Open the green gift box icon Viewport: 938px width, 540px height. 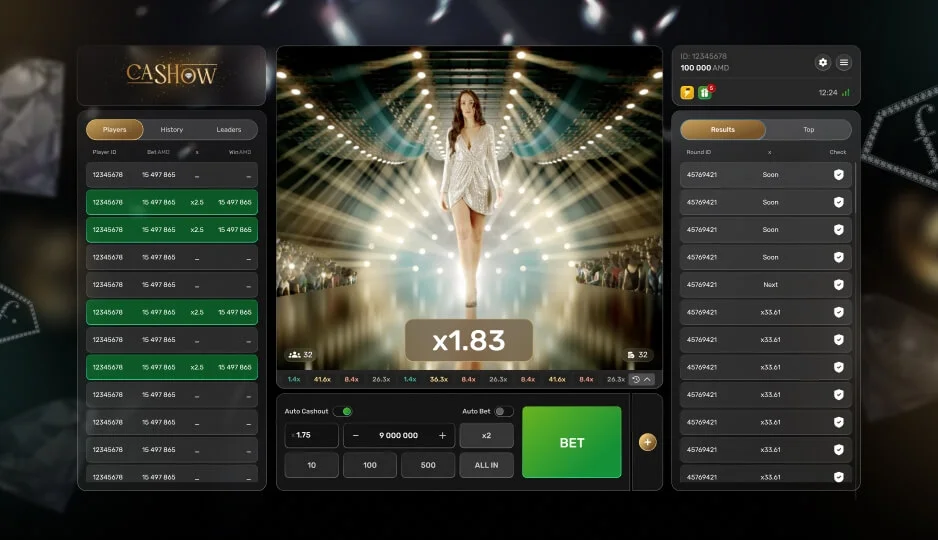[704, 93]
